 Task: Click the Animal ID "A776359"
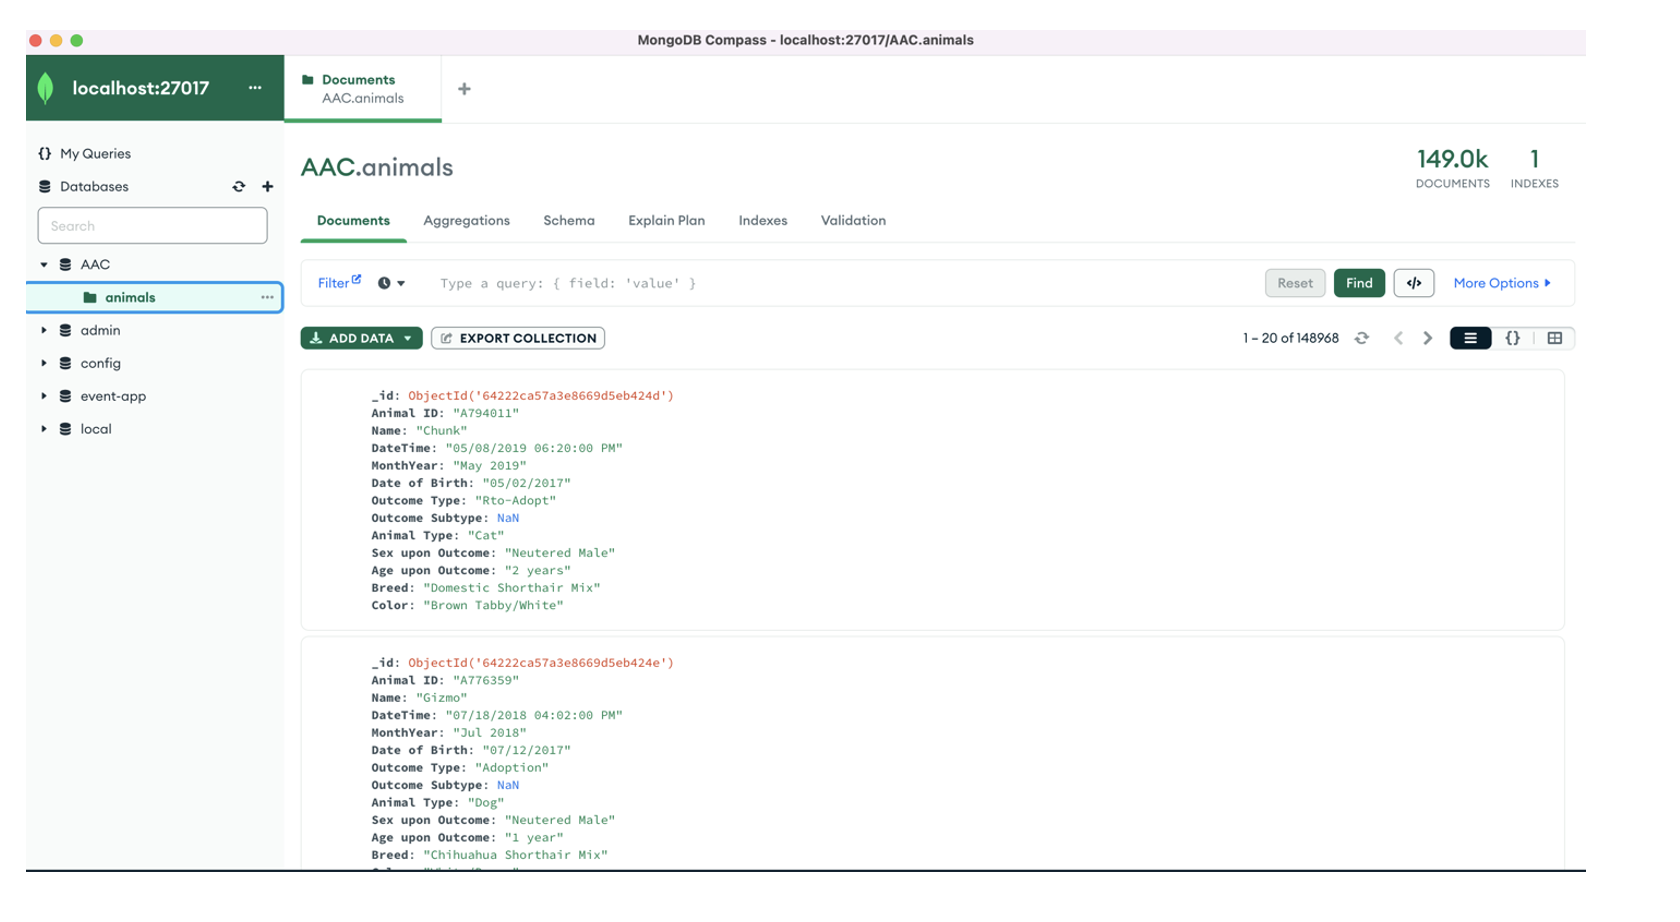point(486,681)
